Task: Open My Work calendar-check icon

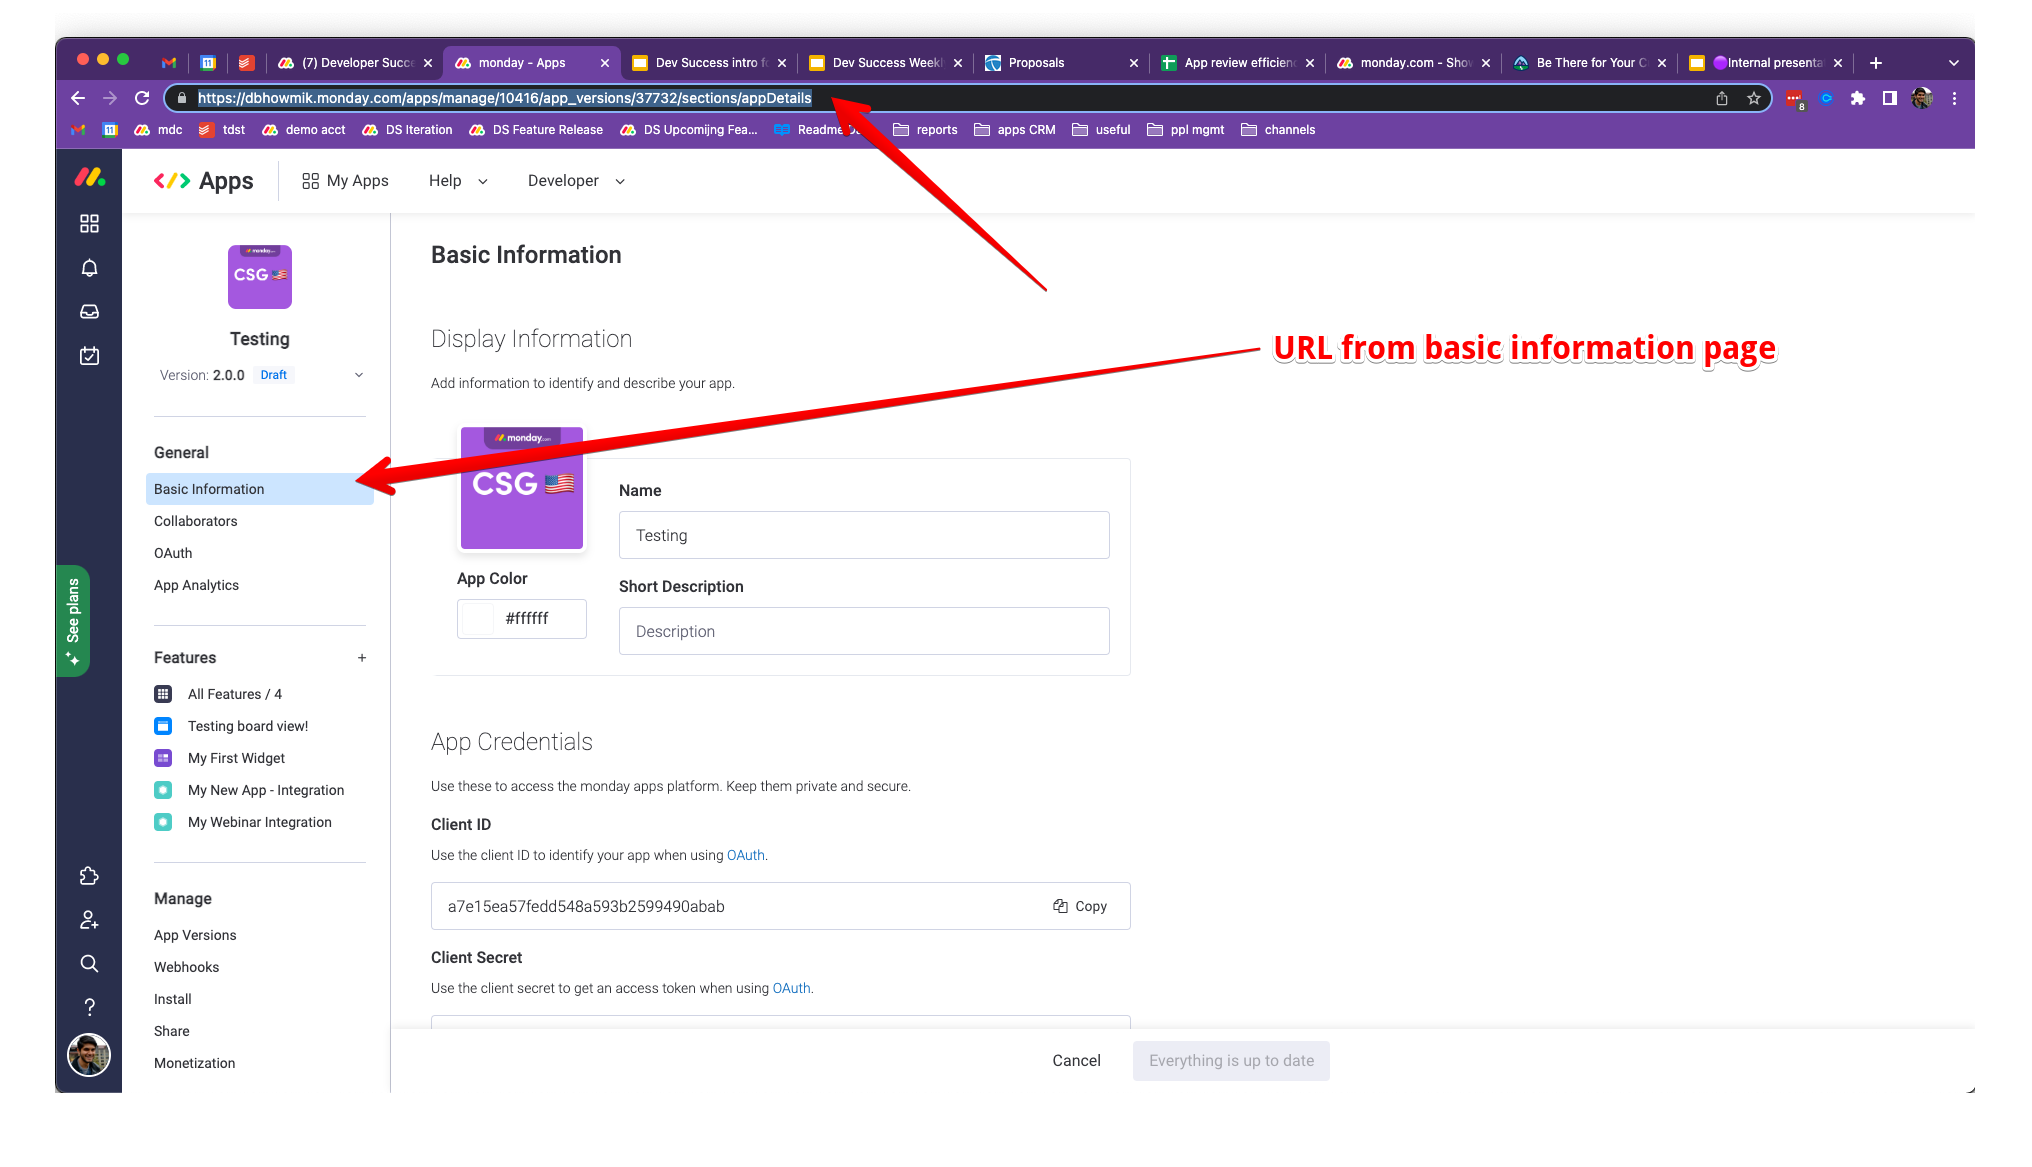Action: 89,356
